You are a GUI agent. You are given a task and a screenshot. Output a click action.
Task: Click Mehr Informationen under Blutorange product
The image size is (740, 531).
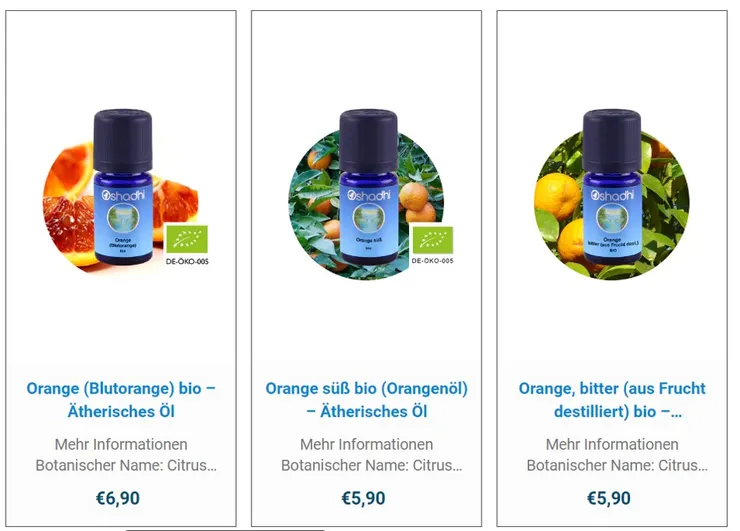121,444
